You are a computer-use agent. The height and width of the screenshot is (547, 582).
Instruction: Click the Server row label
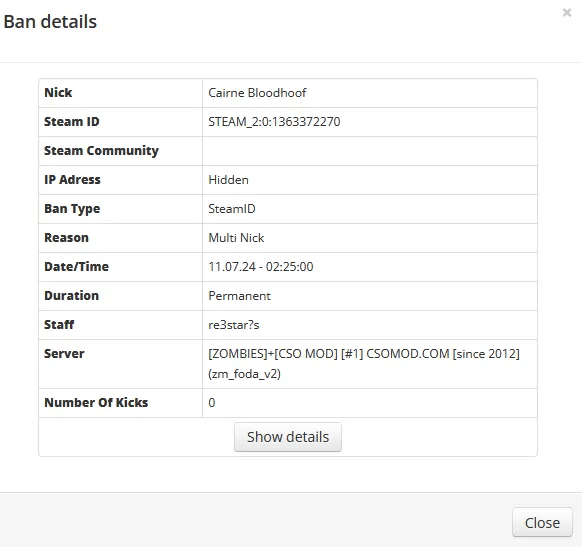[x=64, y=354]
